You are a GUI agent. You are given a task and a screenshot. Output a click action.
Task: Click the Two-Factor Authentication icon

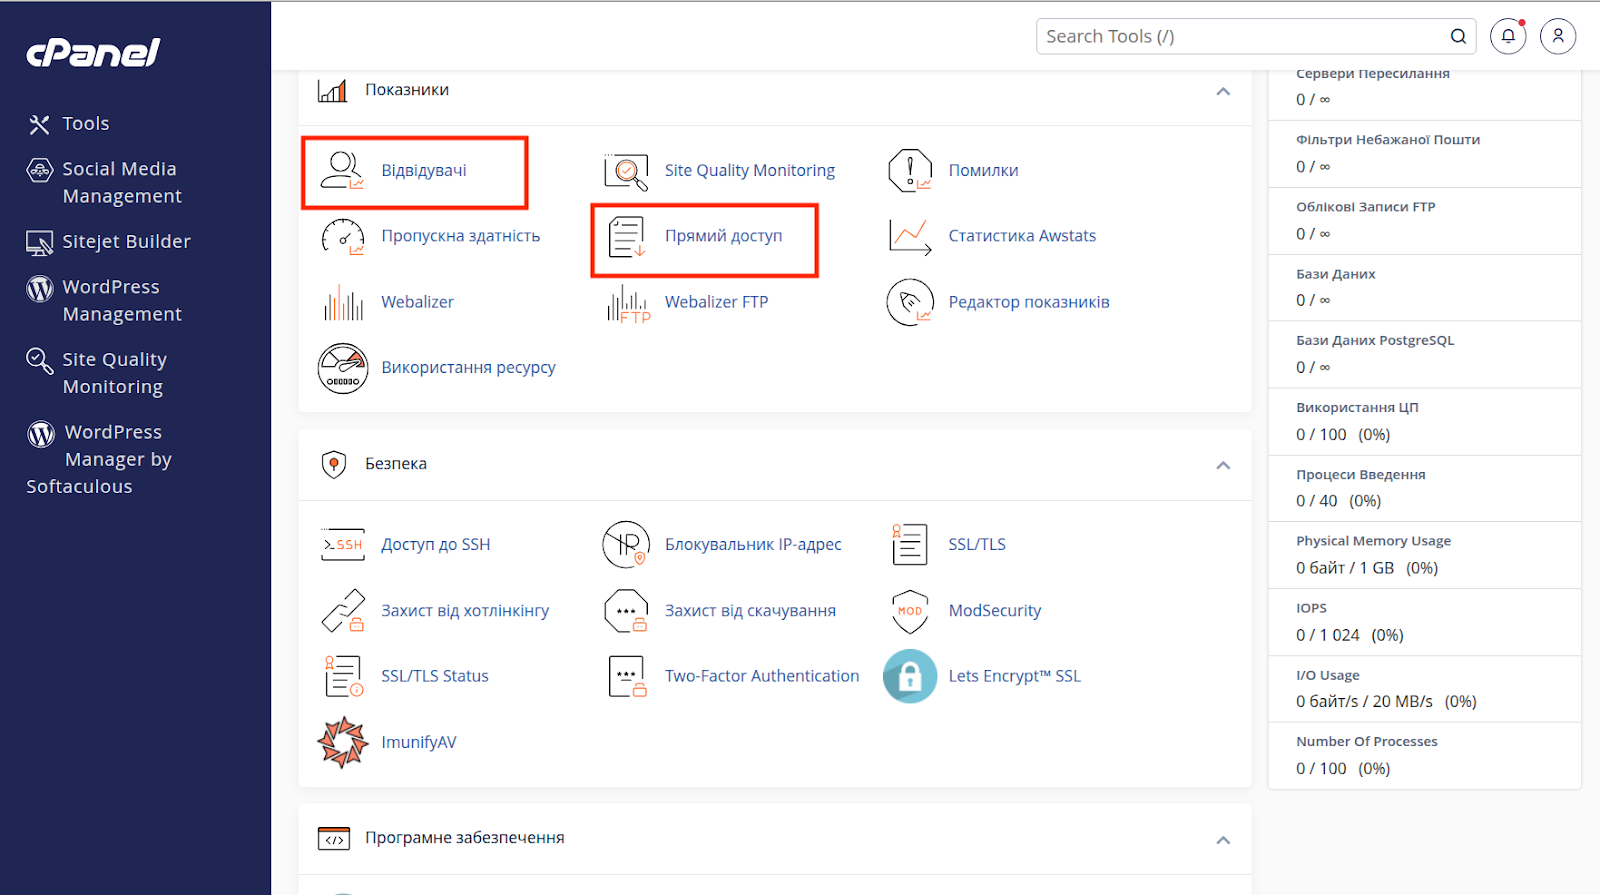[627, 677]
